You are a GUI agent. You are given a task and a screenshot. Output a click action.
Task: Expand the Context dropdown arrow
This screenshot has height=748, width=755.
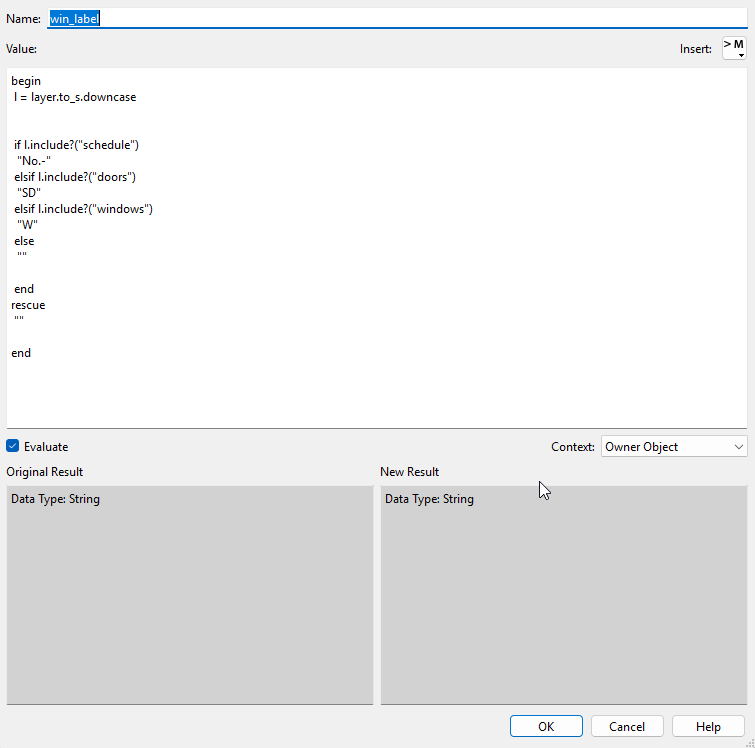click(x=738, y=447)
